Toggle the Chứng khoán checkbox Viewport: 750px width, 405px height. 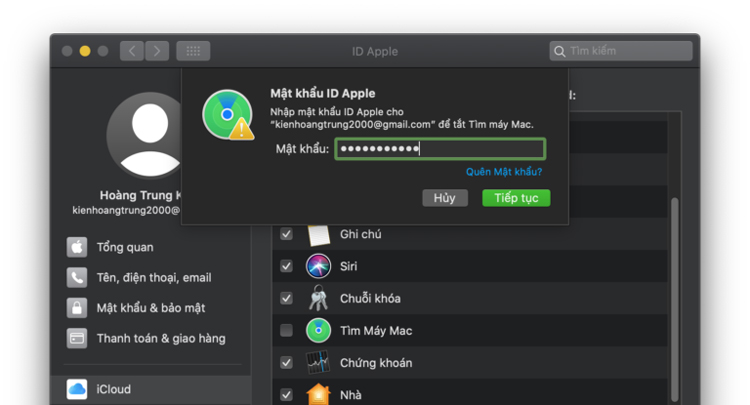287,362
